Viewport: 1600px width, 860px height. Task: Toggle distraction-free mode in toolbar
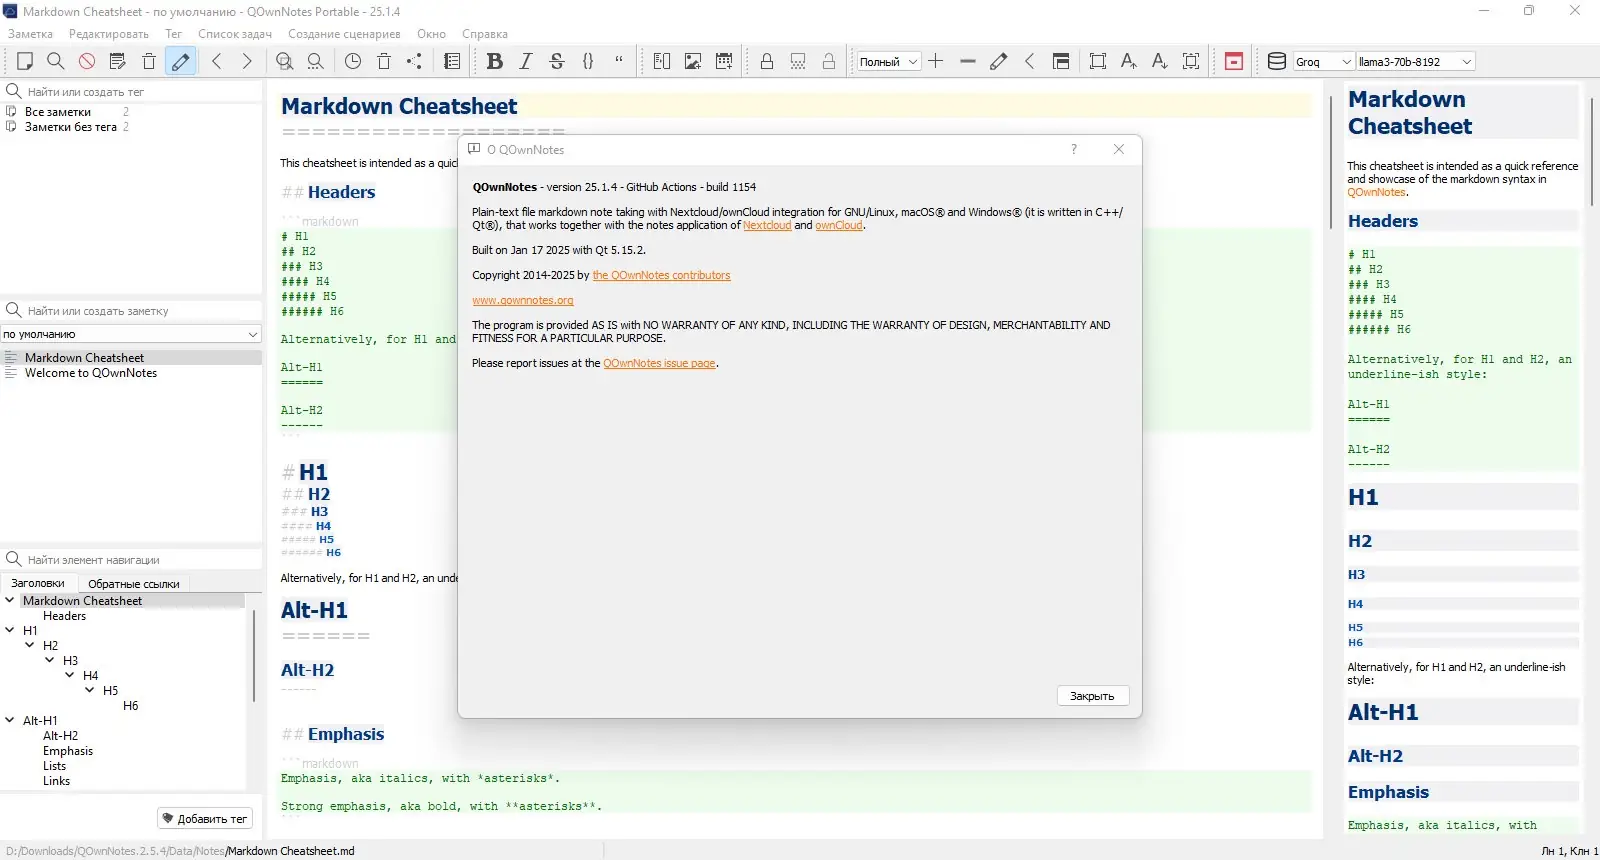[1098, 61]
